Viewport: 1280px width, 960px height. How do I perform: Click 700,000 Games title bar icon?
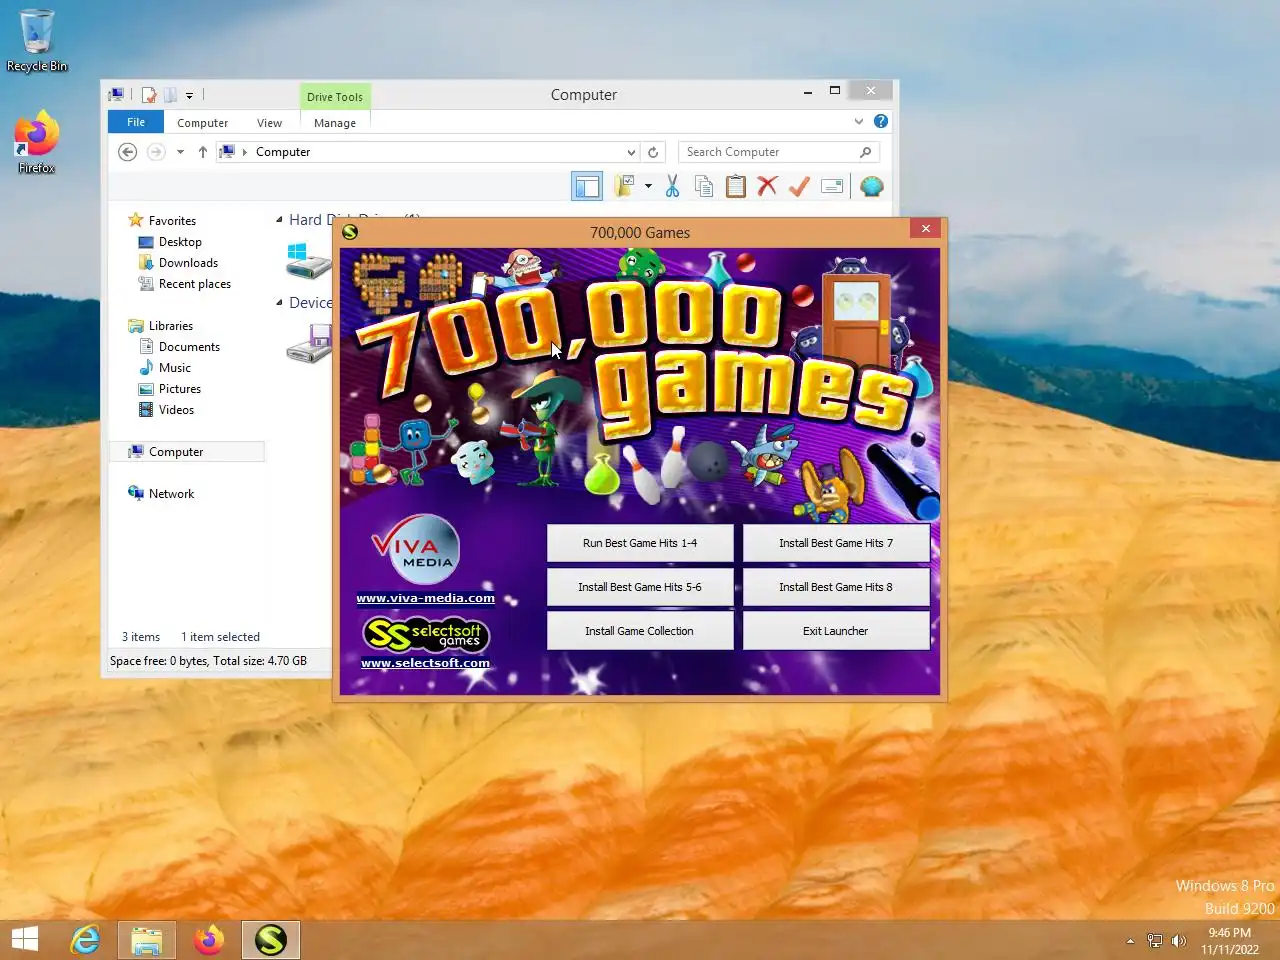350,232
